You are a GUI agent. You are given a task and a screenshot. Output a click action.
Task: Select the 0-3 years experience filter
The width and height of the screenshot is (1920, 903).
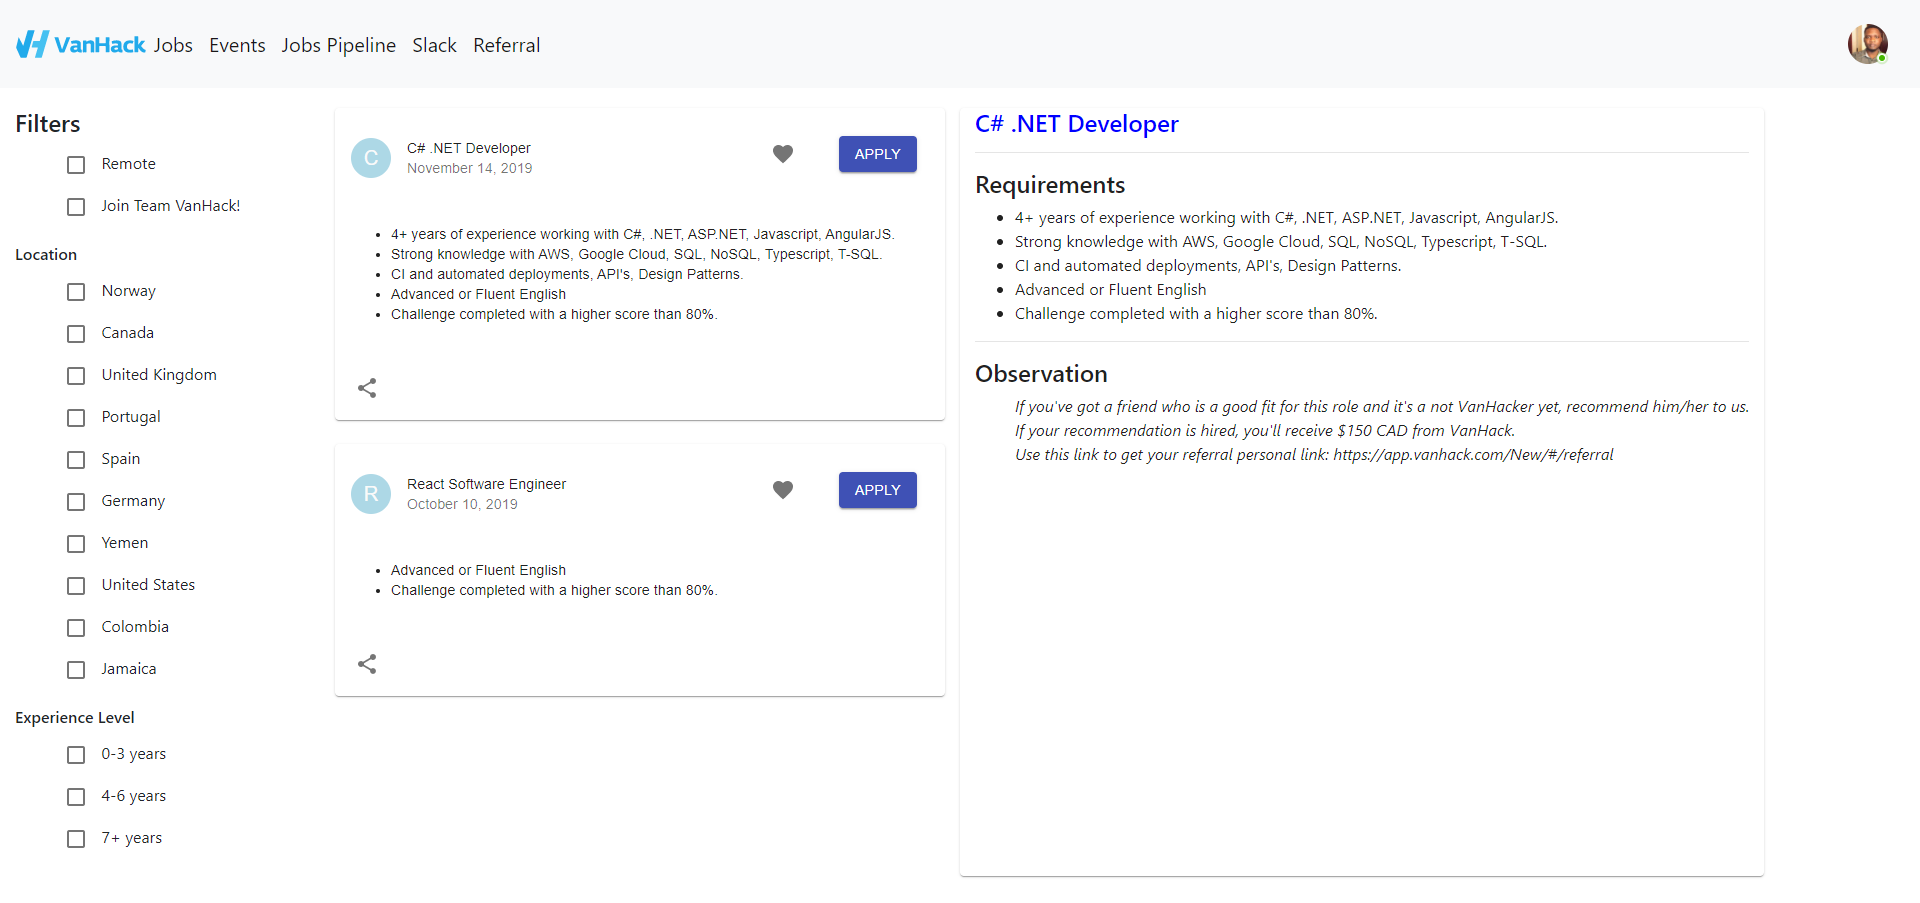(x=76, y=754)
